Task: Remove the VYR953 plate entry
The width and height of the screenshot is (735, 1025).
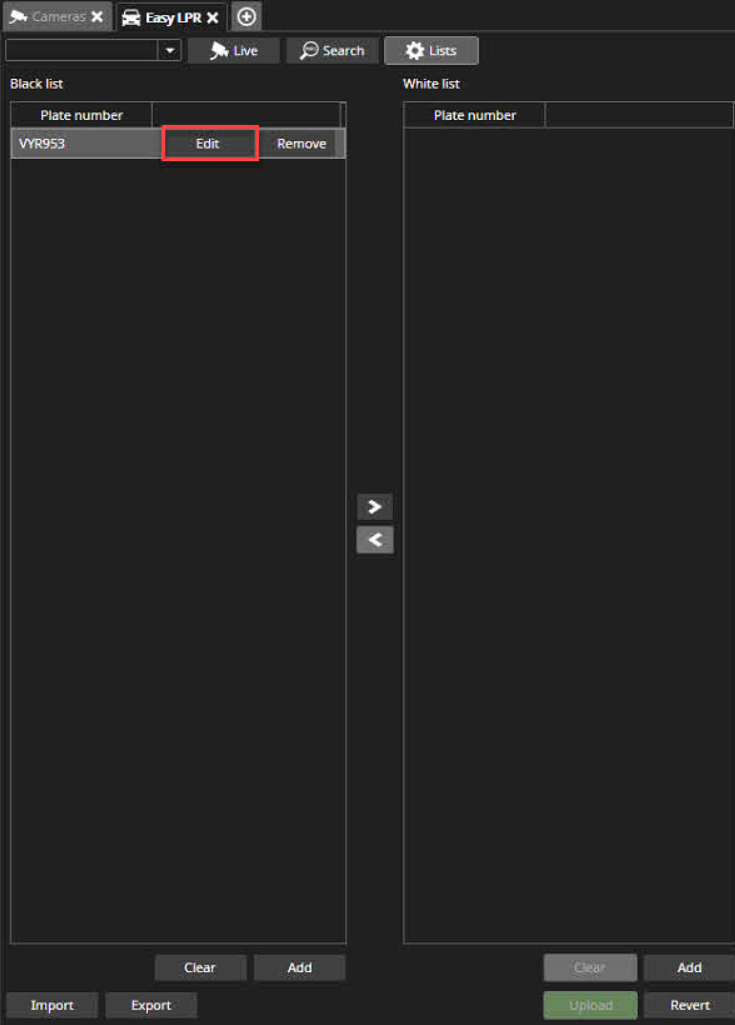Action: (301, 144)
